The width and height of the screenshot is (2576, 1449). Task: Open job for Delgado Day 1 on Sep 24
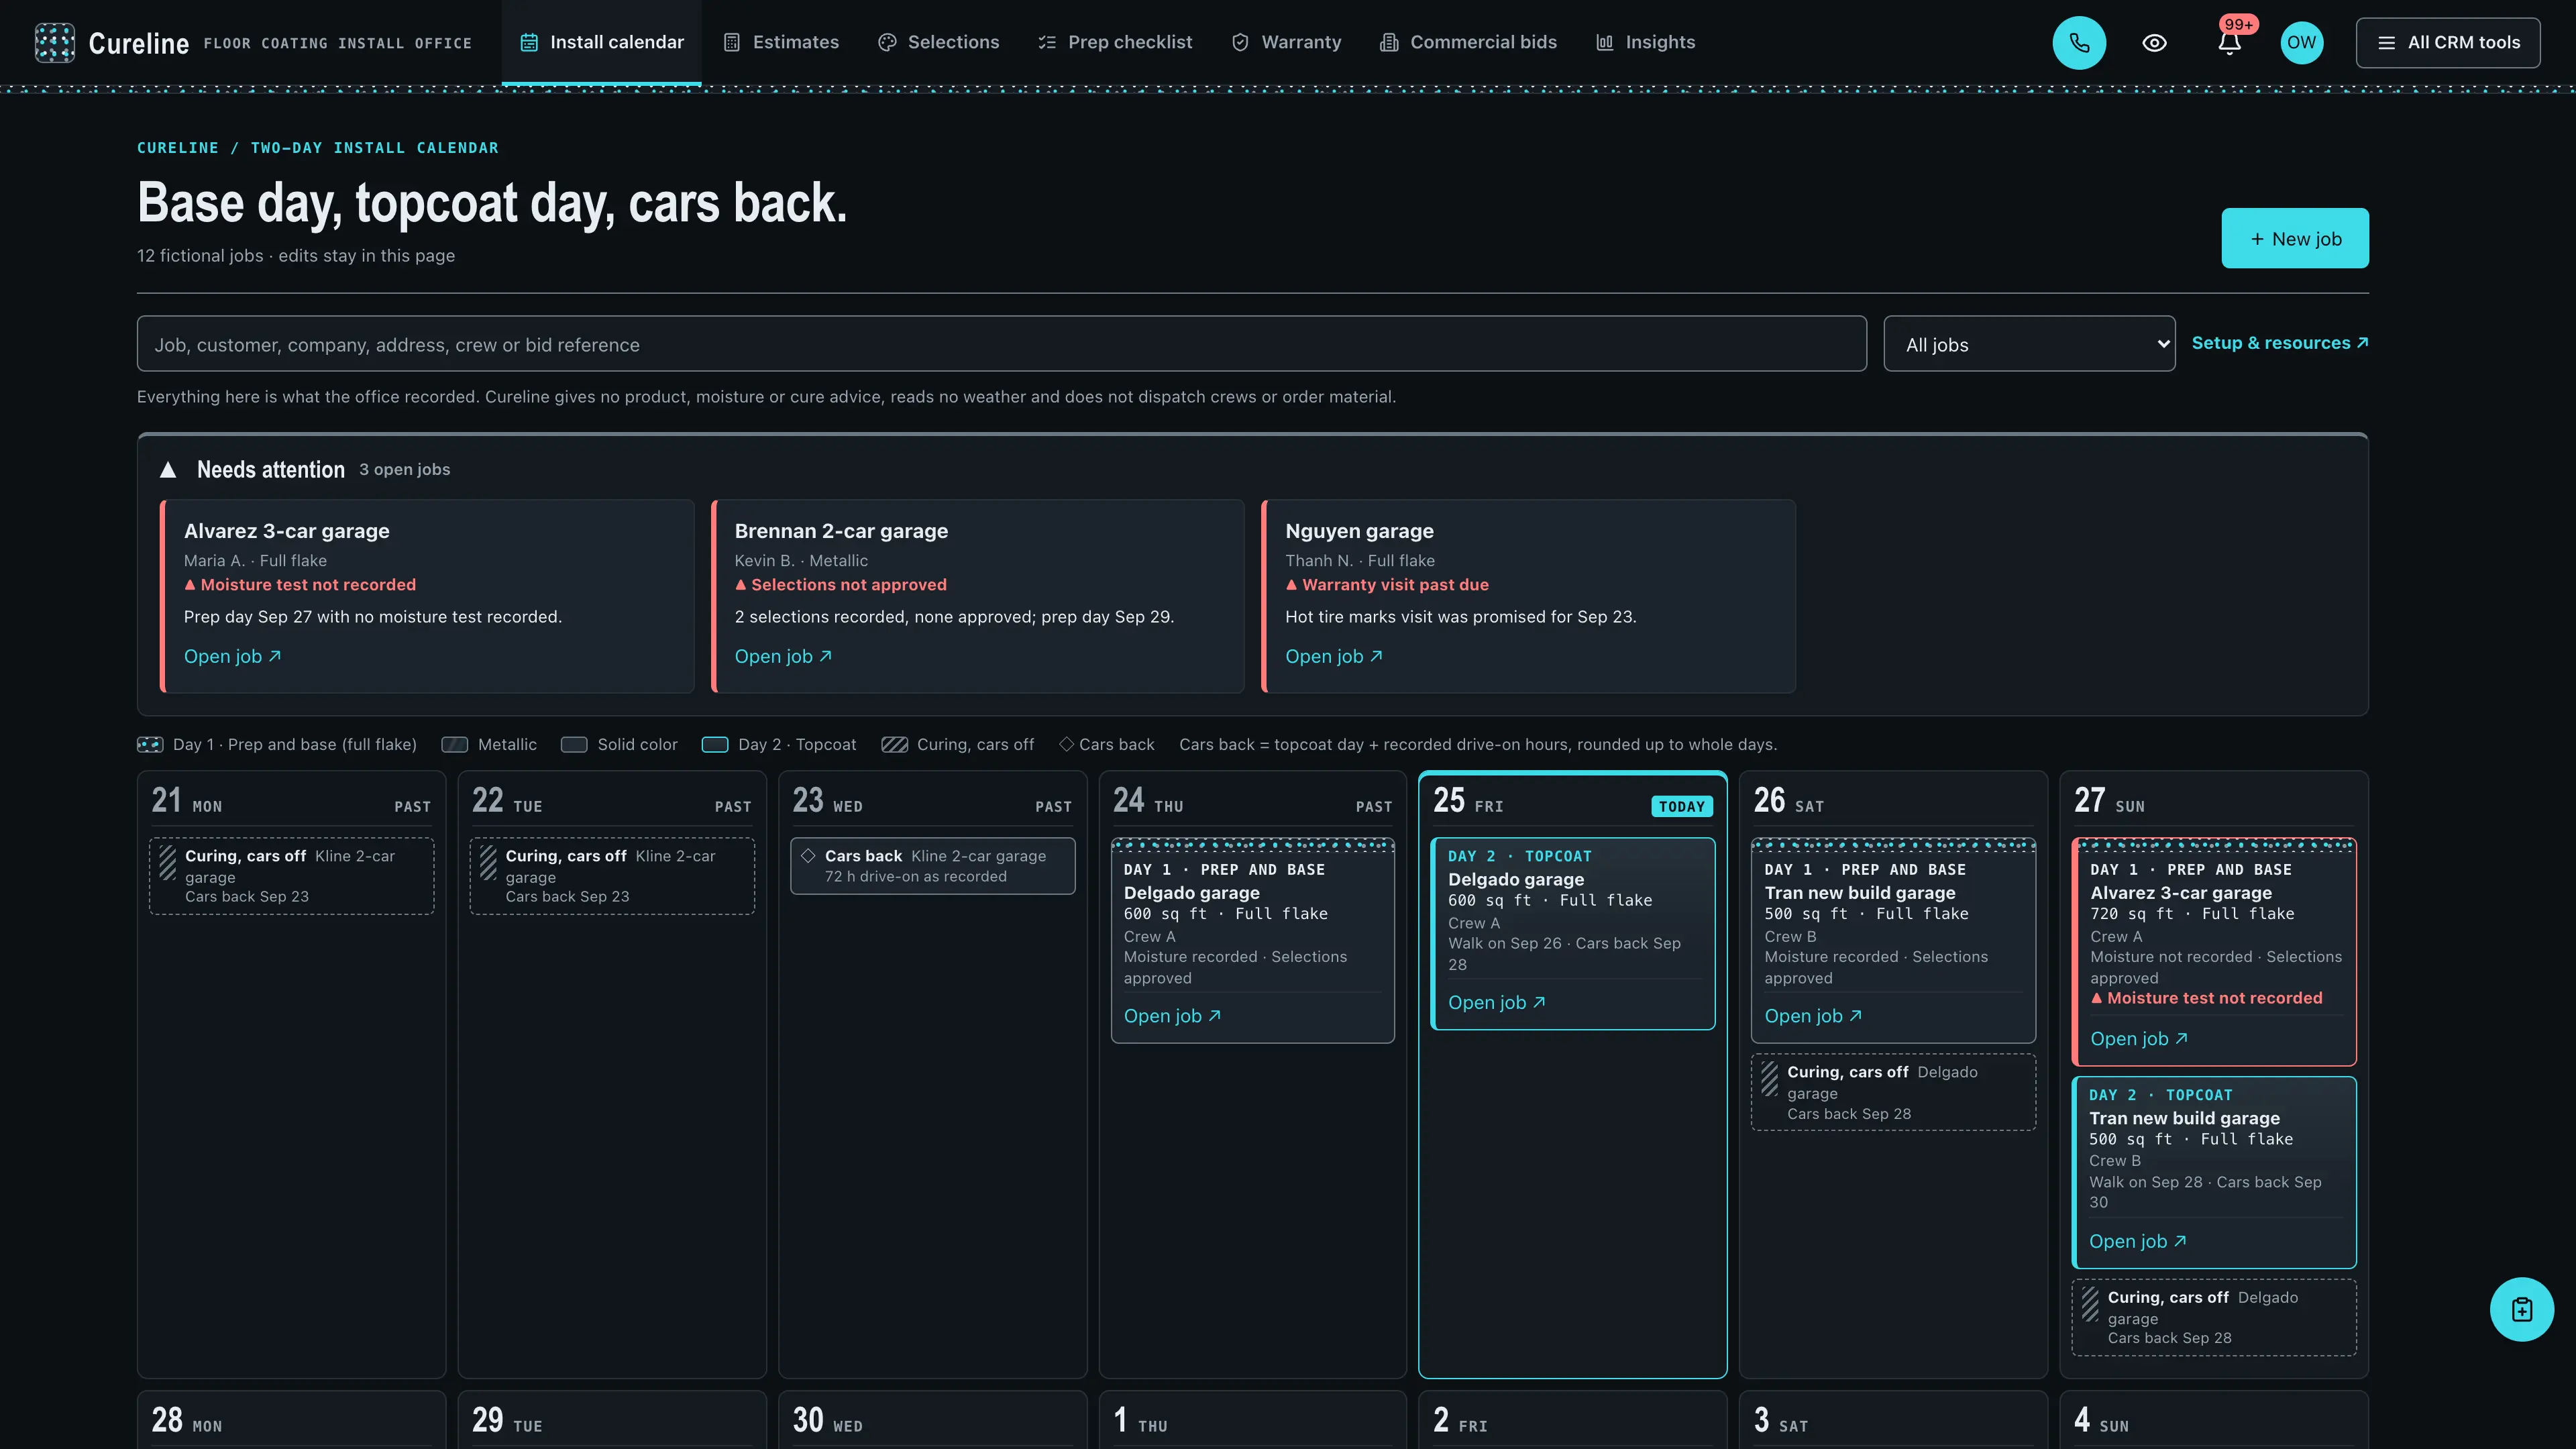1172,1015
